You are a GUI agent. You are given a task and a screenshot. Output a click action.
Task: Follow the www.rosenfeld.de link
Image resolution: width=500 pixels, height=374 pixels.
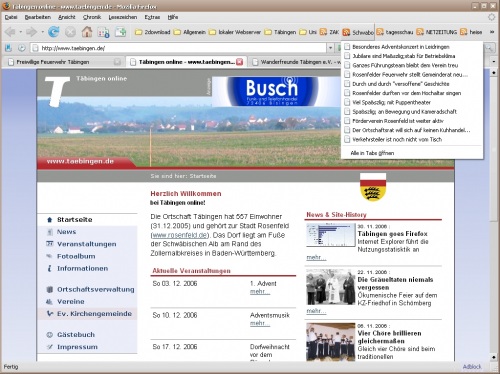pyautogui.click(x=180, y=235)
